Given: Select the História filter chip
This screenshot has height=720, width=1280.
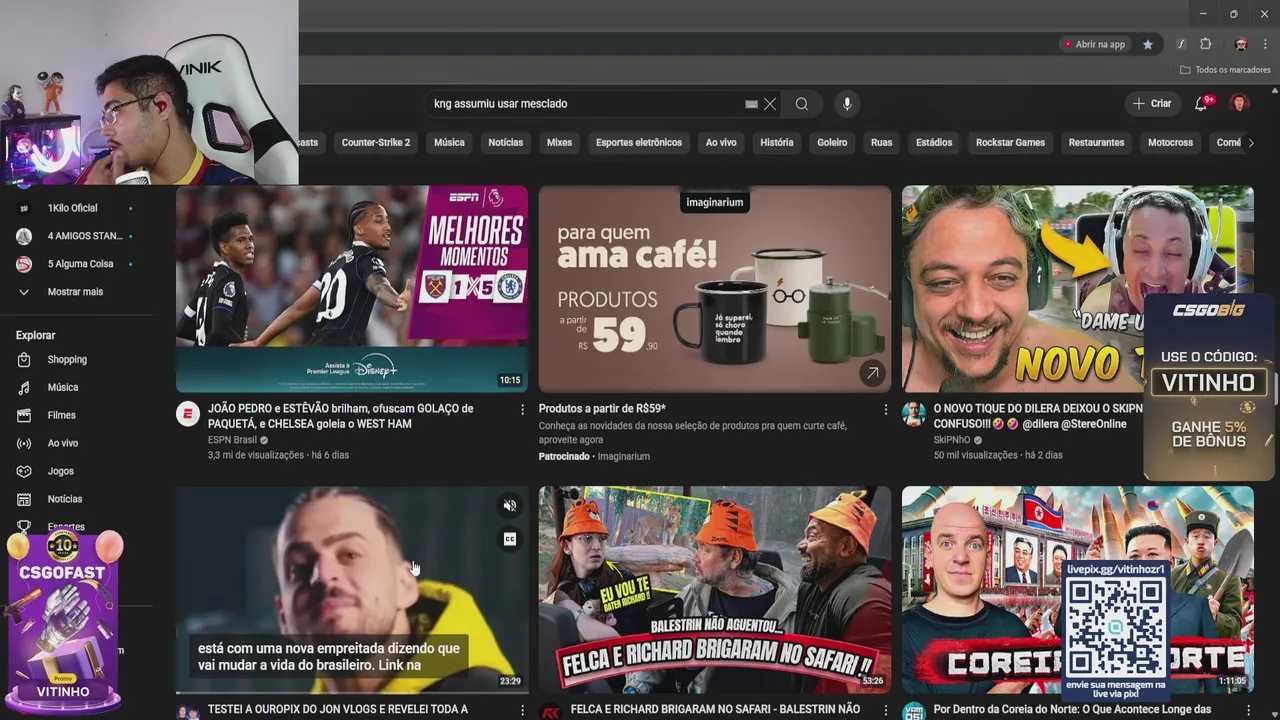Looking at the screenshot, I should 776,143.
